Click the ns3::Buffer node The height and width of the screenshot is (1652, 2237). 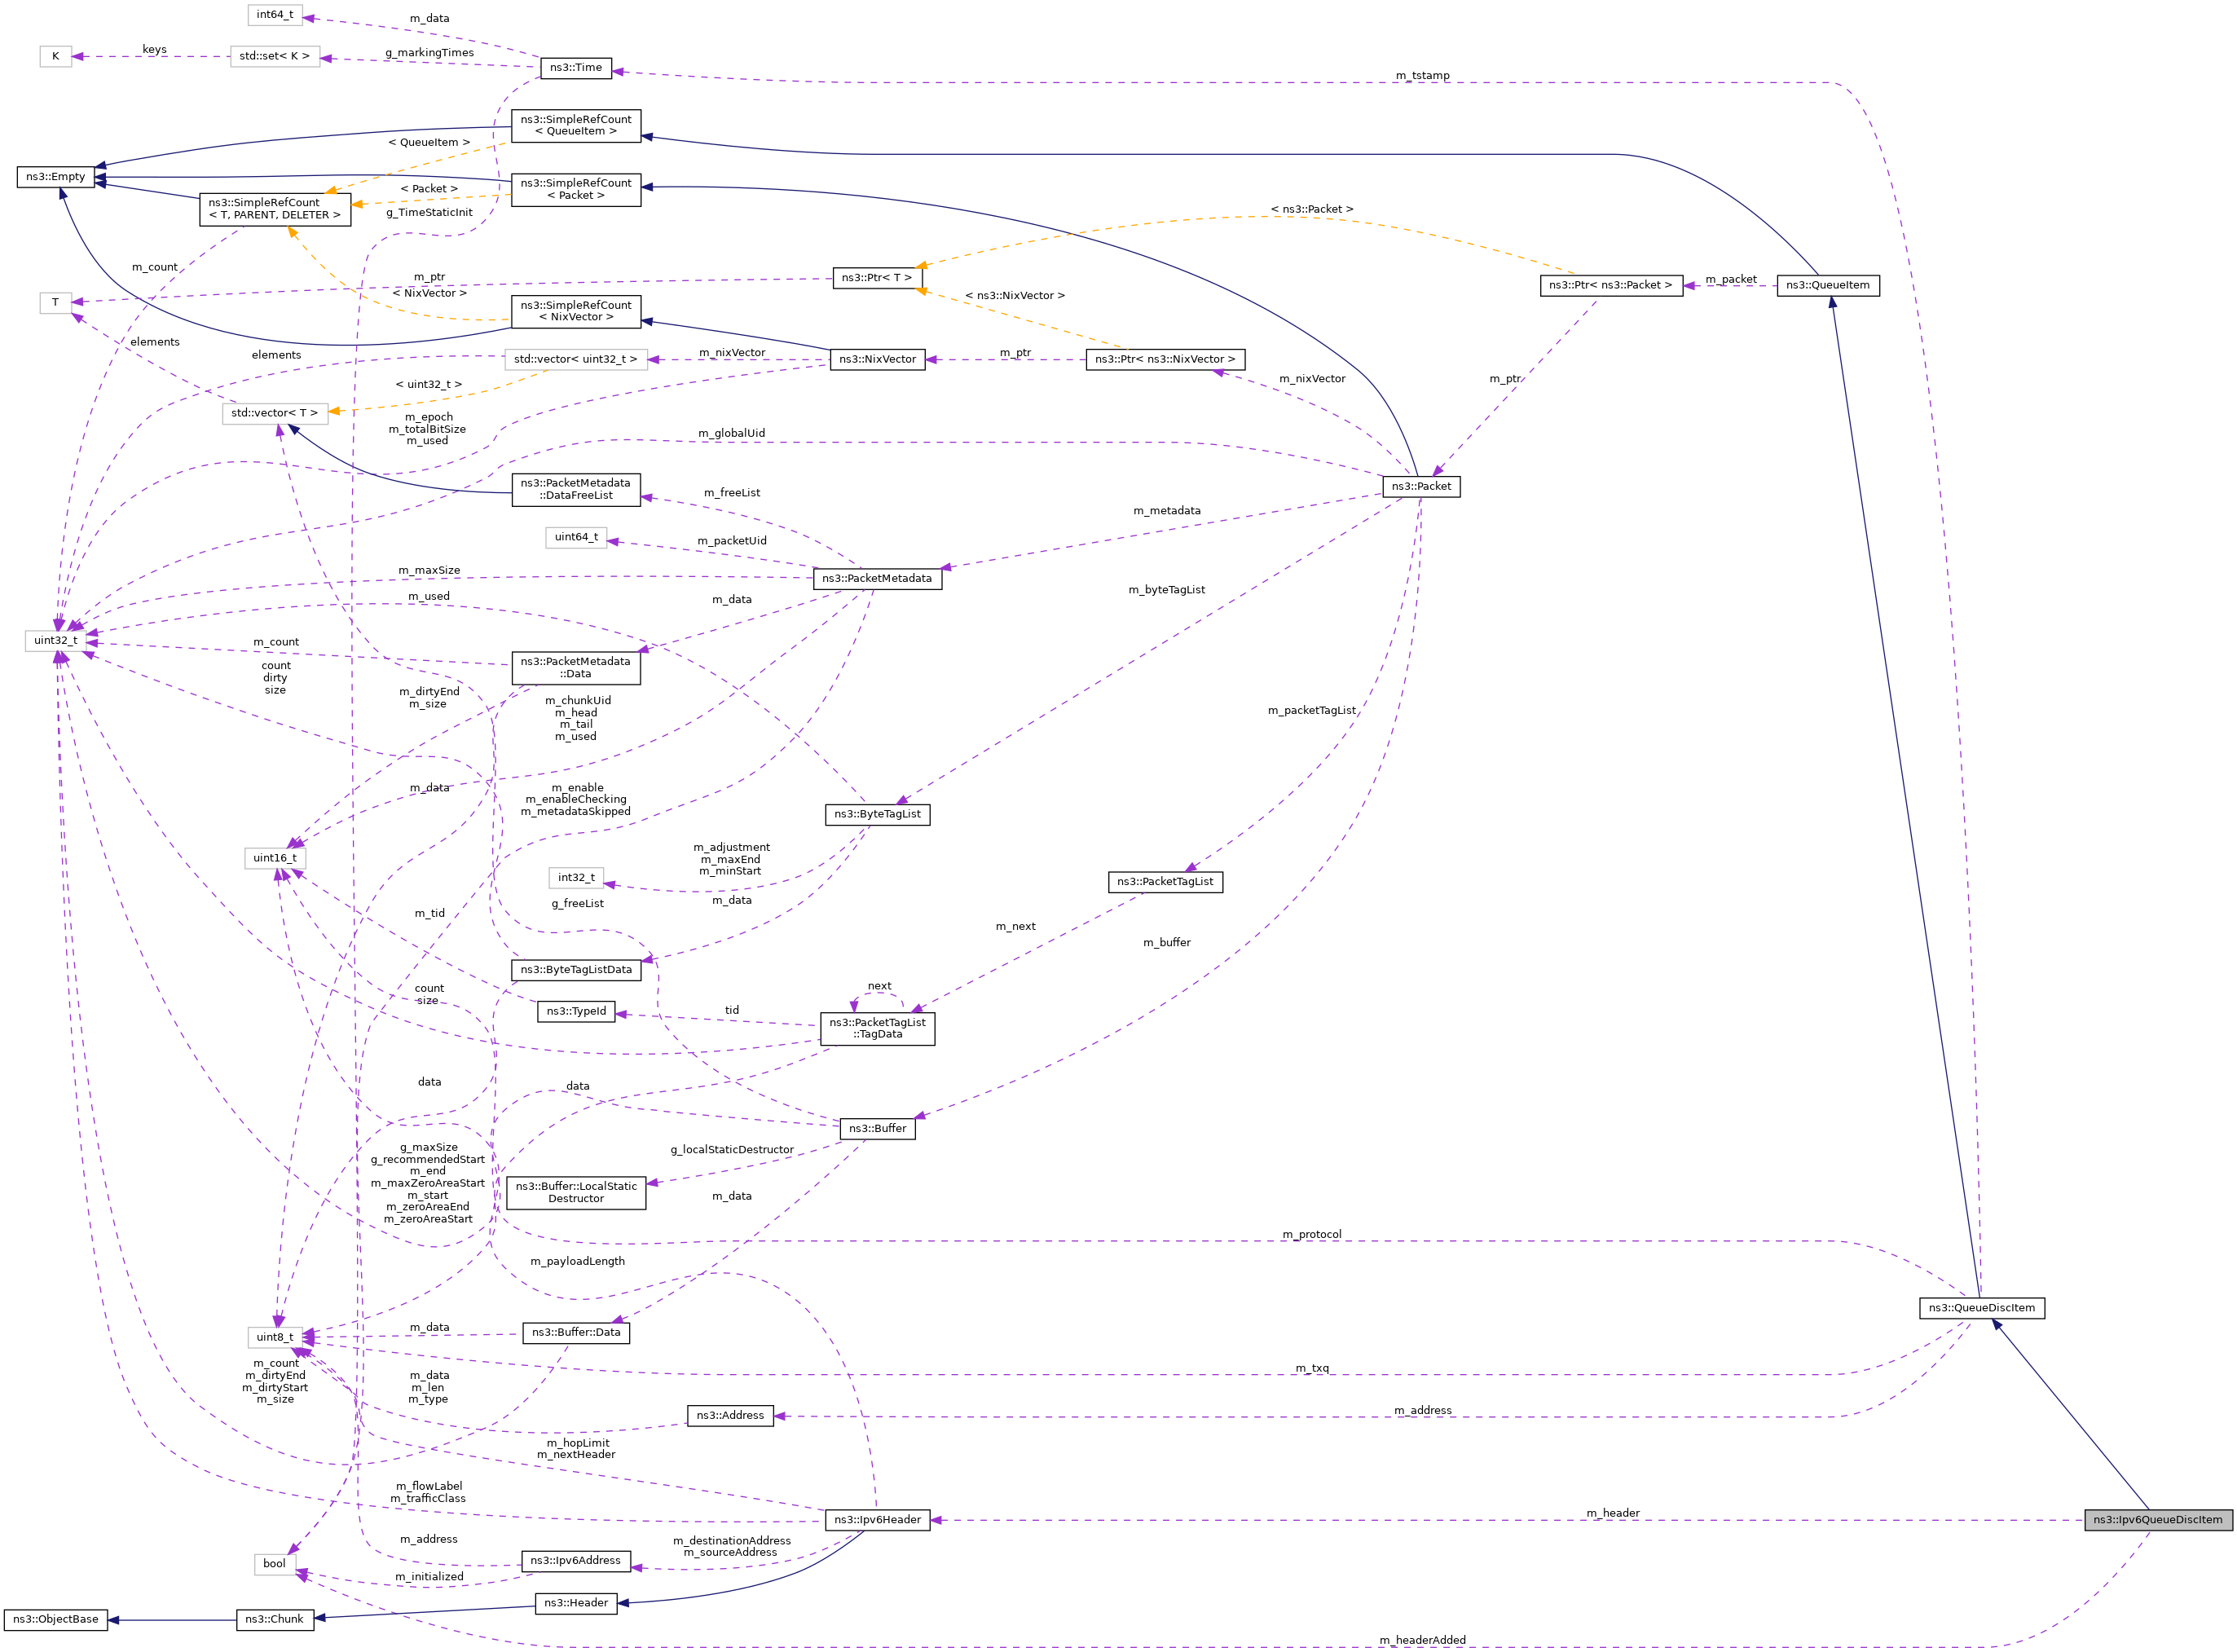pyautogui.click(x=876, y=1129)
